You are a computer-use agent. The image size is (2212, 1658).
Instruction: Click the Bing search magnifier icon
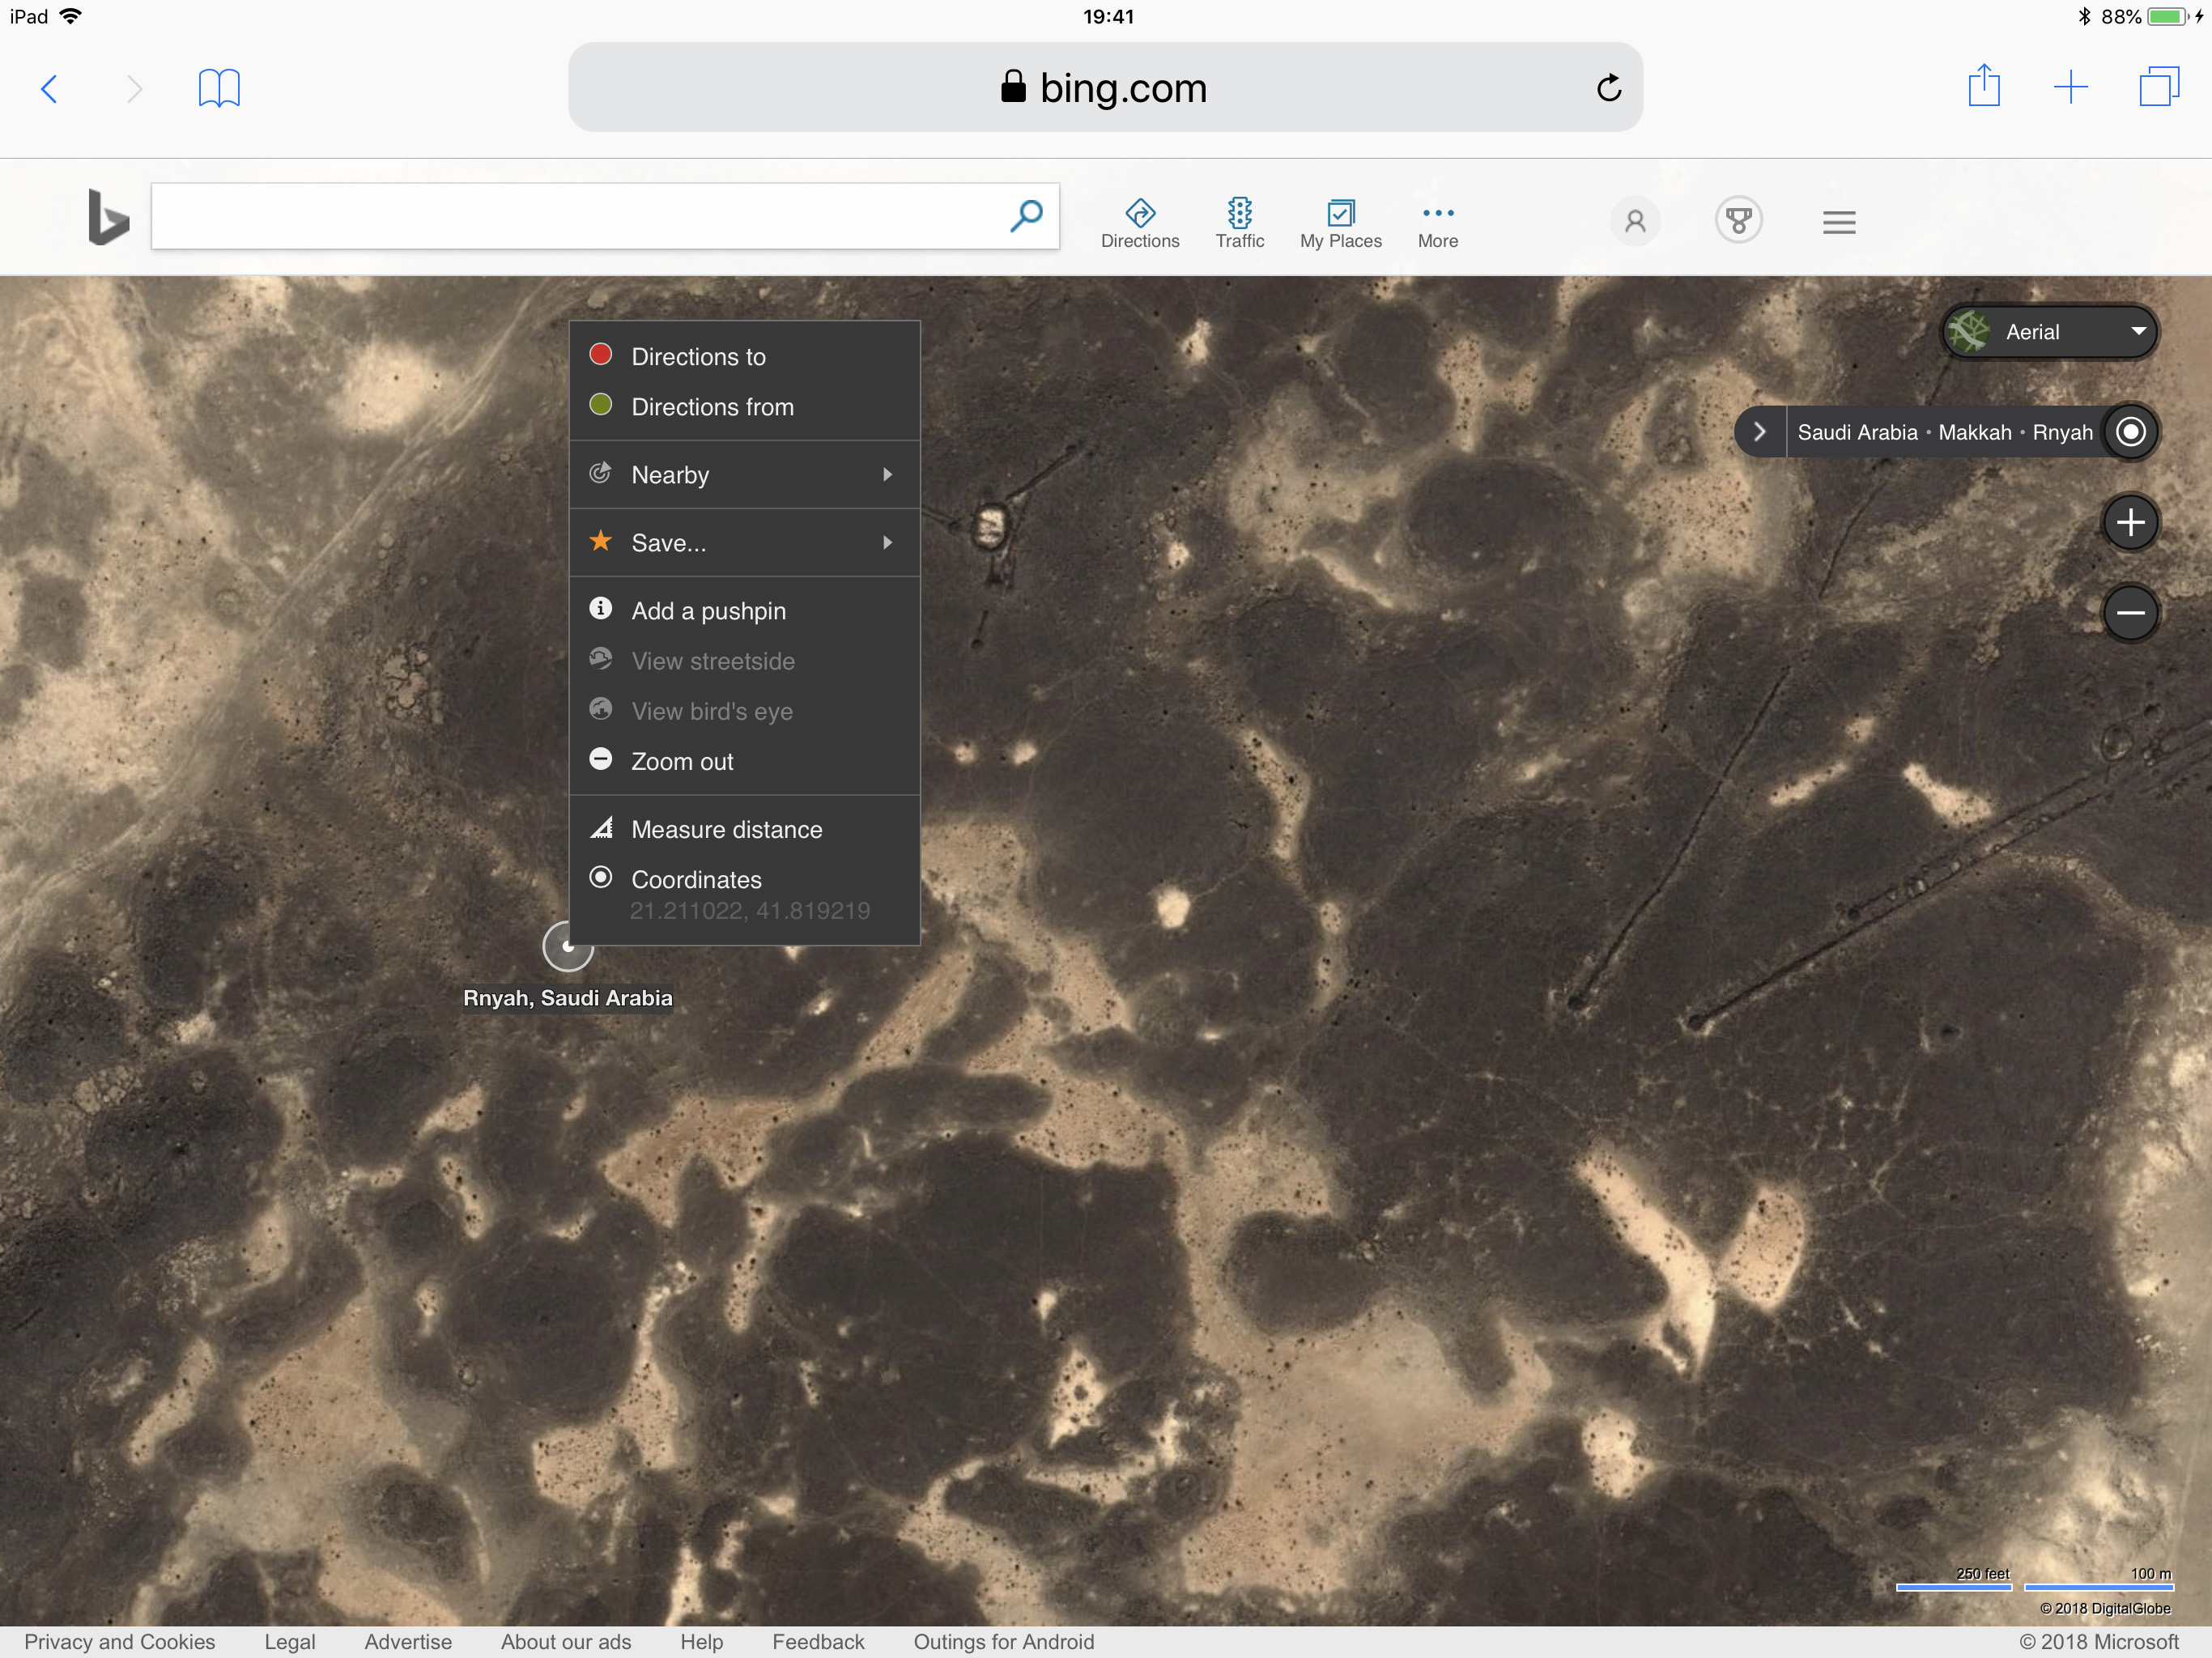(1026, 215)
